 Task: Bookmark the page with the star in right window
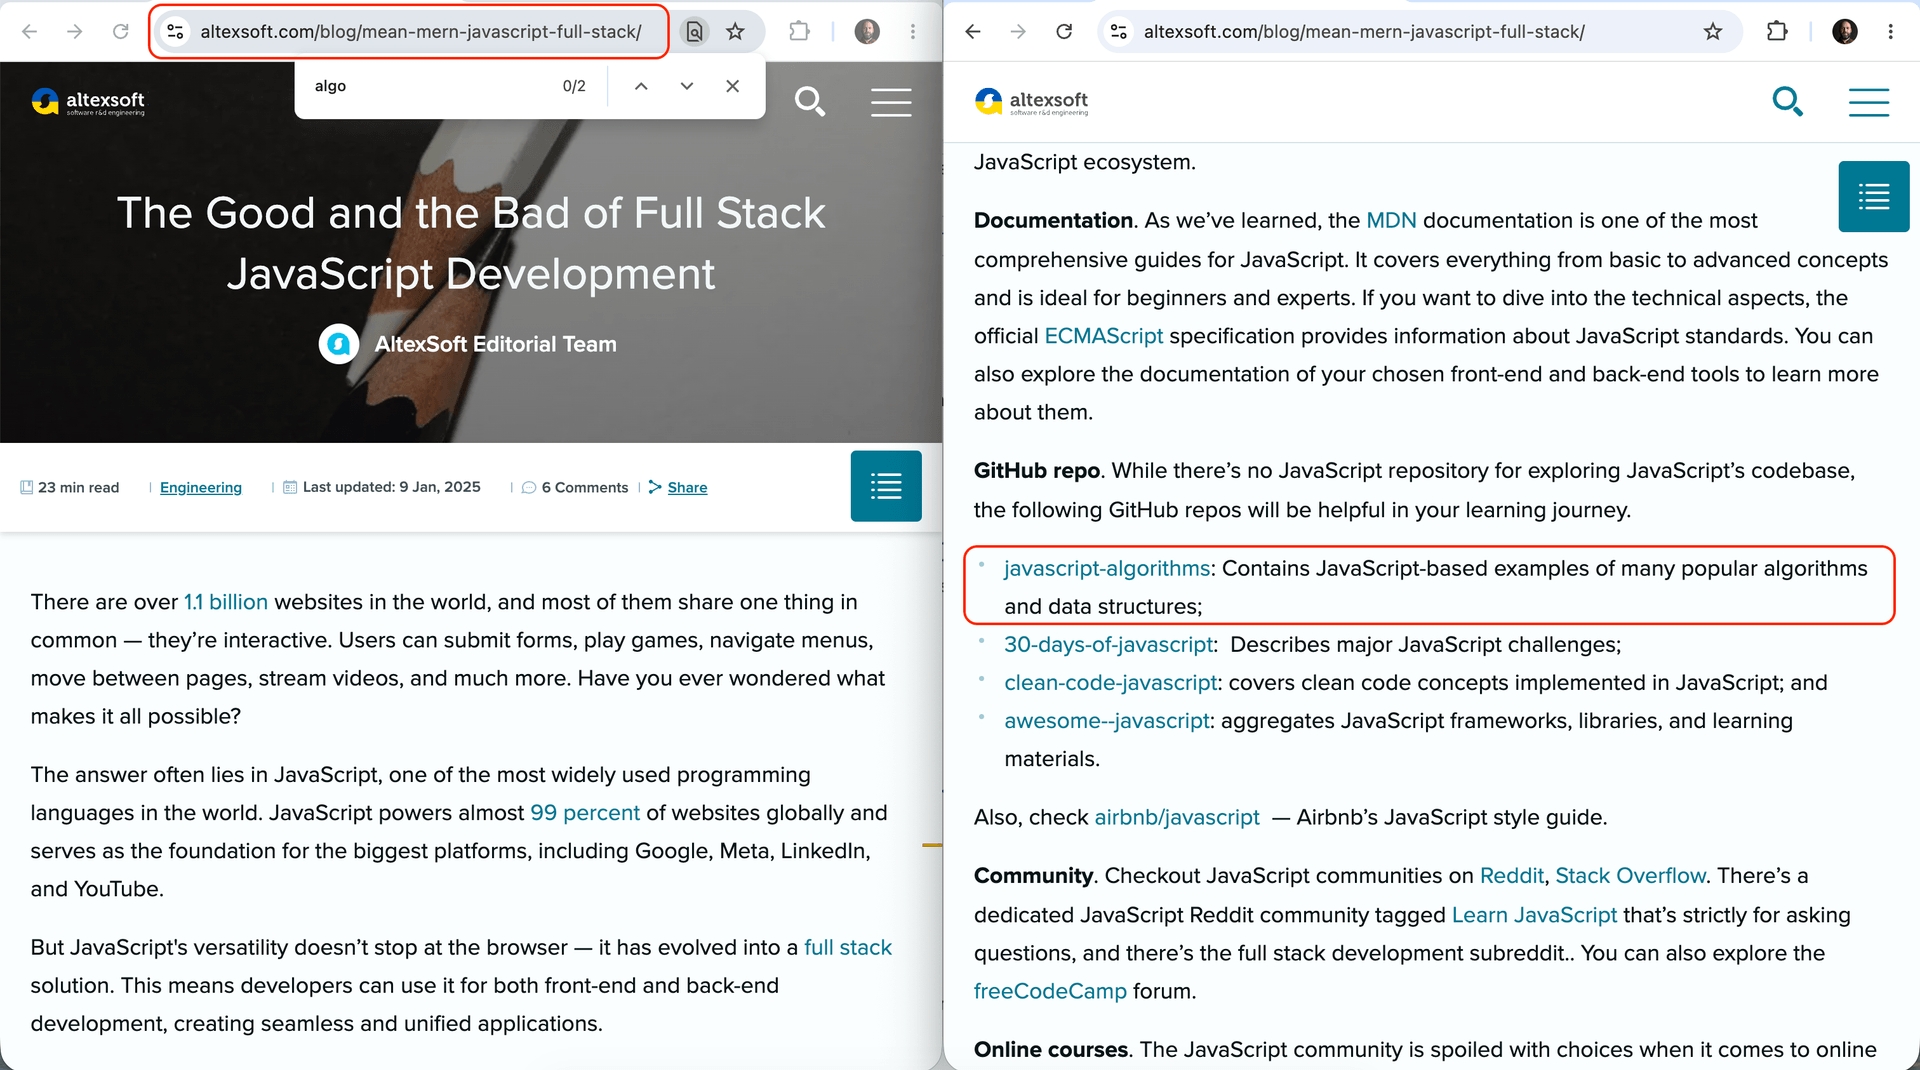pyautogui.click(x=1713, y=32)
